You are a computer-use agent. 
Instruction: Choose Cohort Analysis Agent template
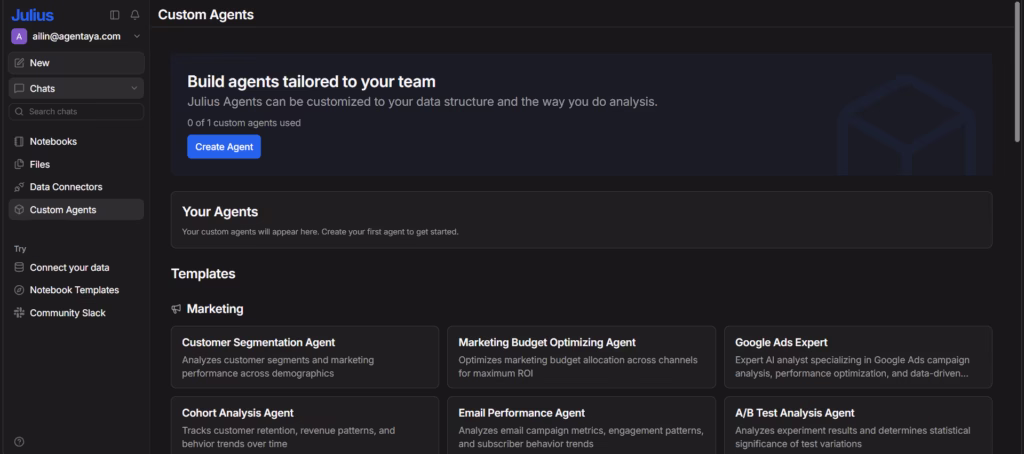click(x=305, y=425)
